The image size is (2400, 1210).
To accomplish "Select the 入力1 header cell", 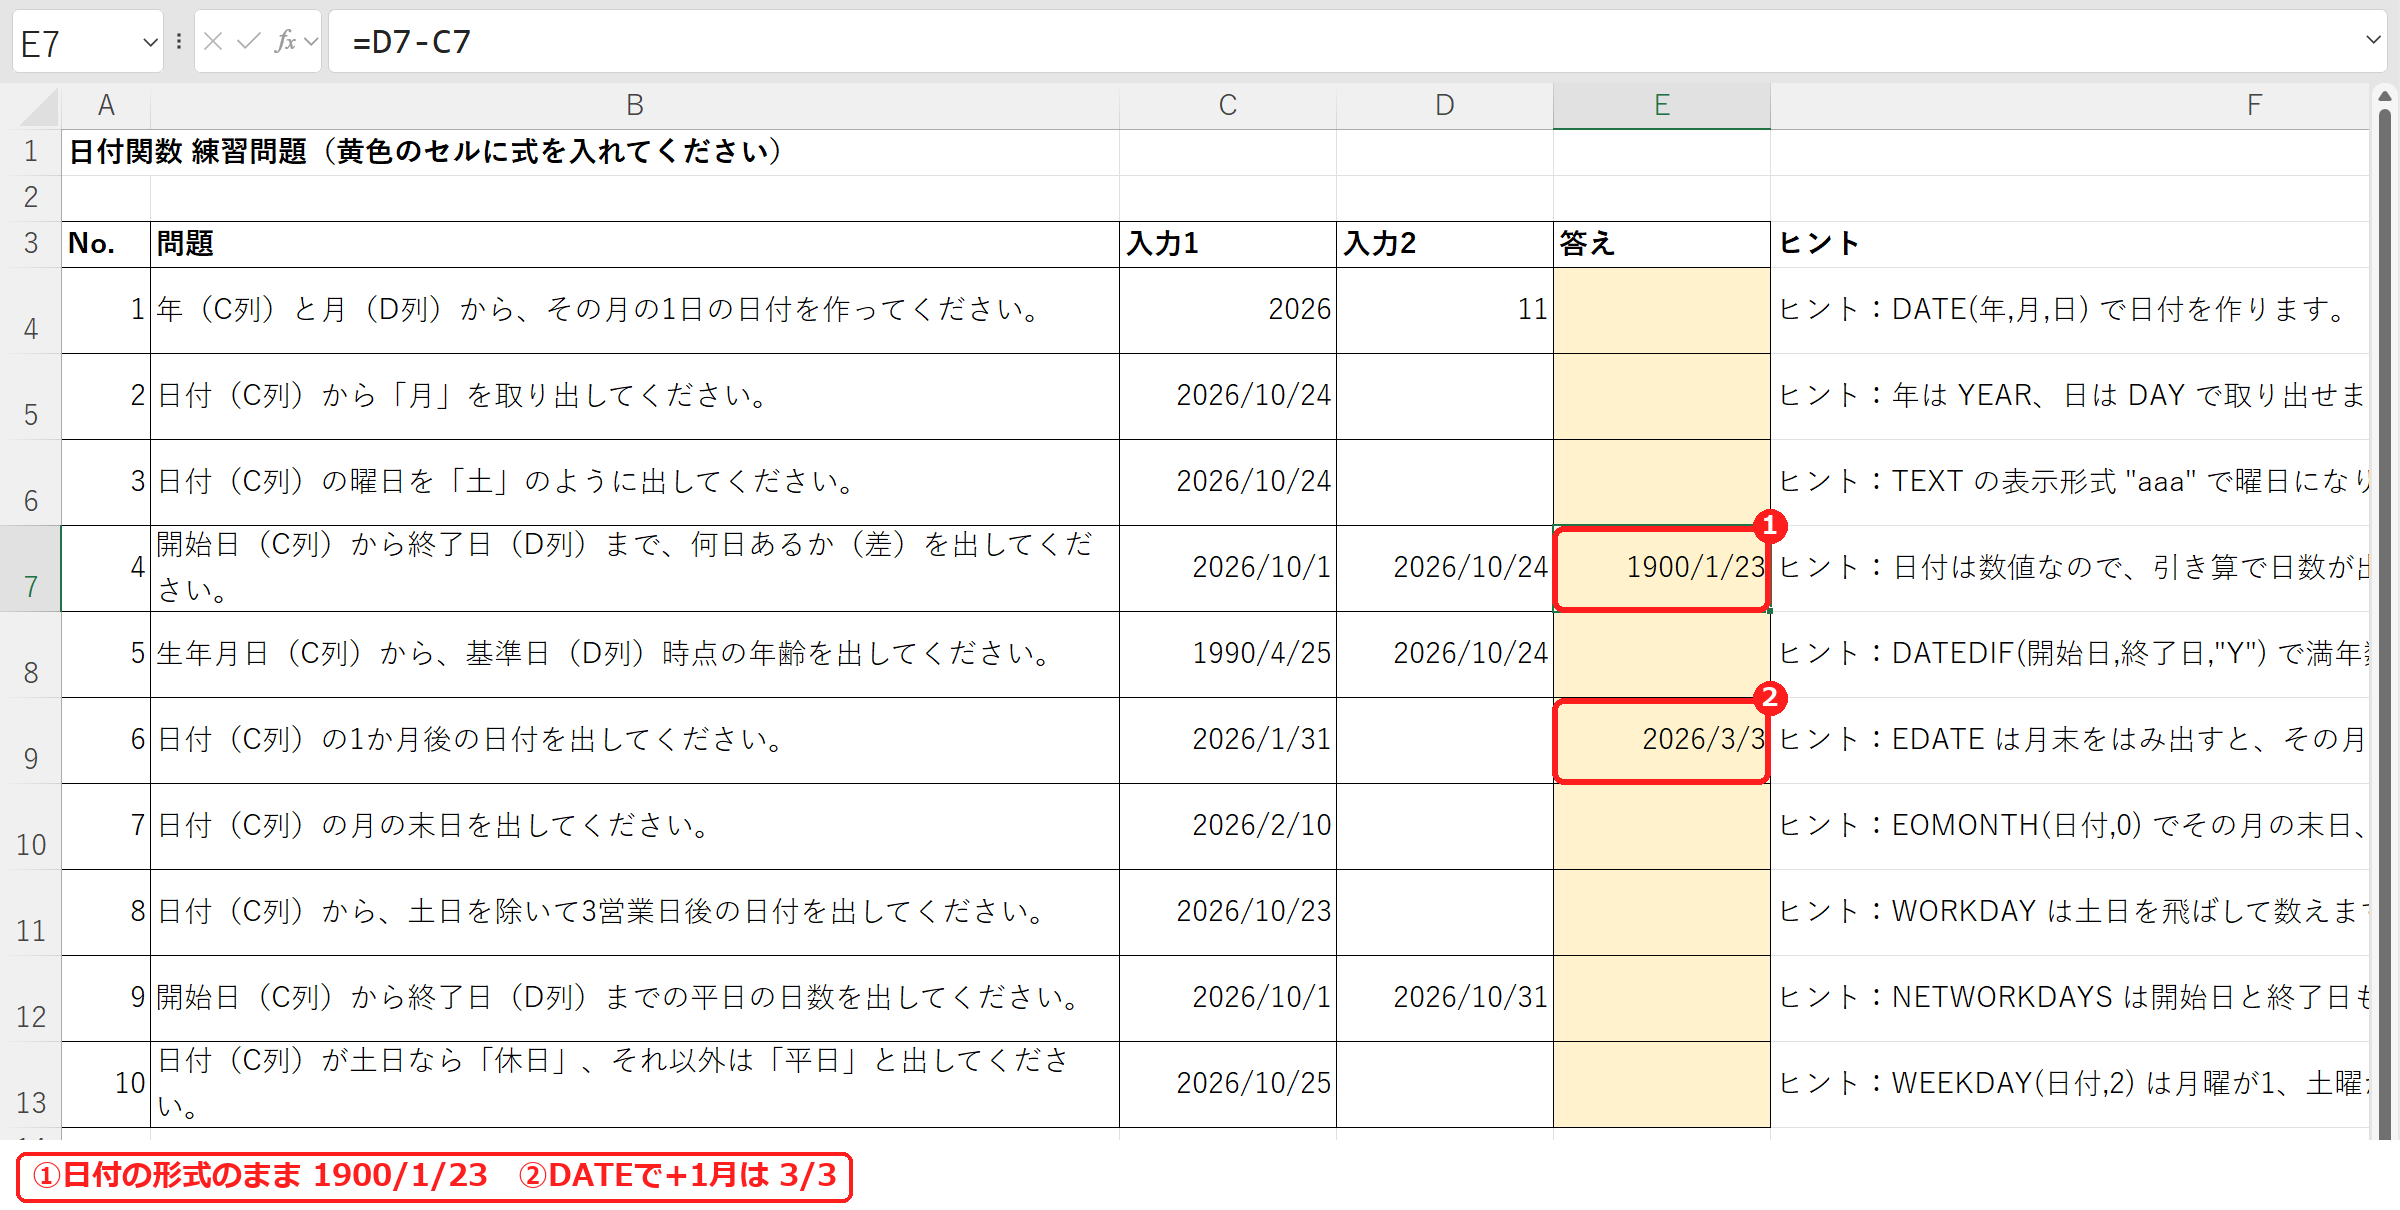I will point(1228,244).
